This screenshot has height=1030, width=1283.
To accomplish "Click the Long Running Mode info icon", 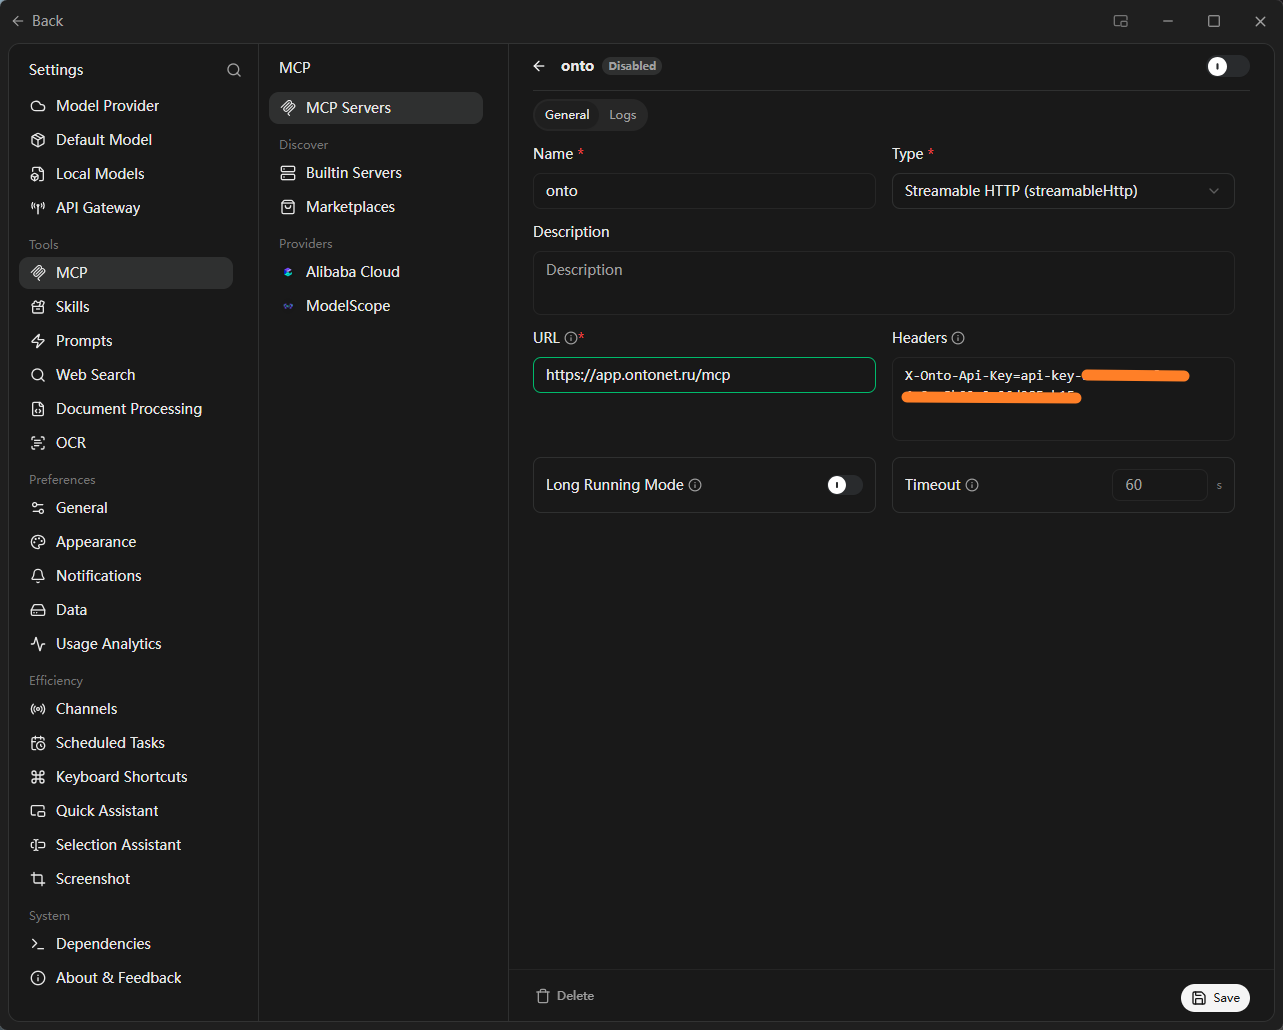I will [695, 485].
